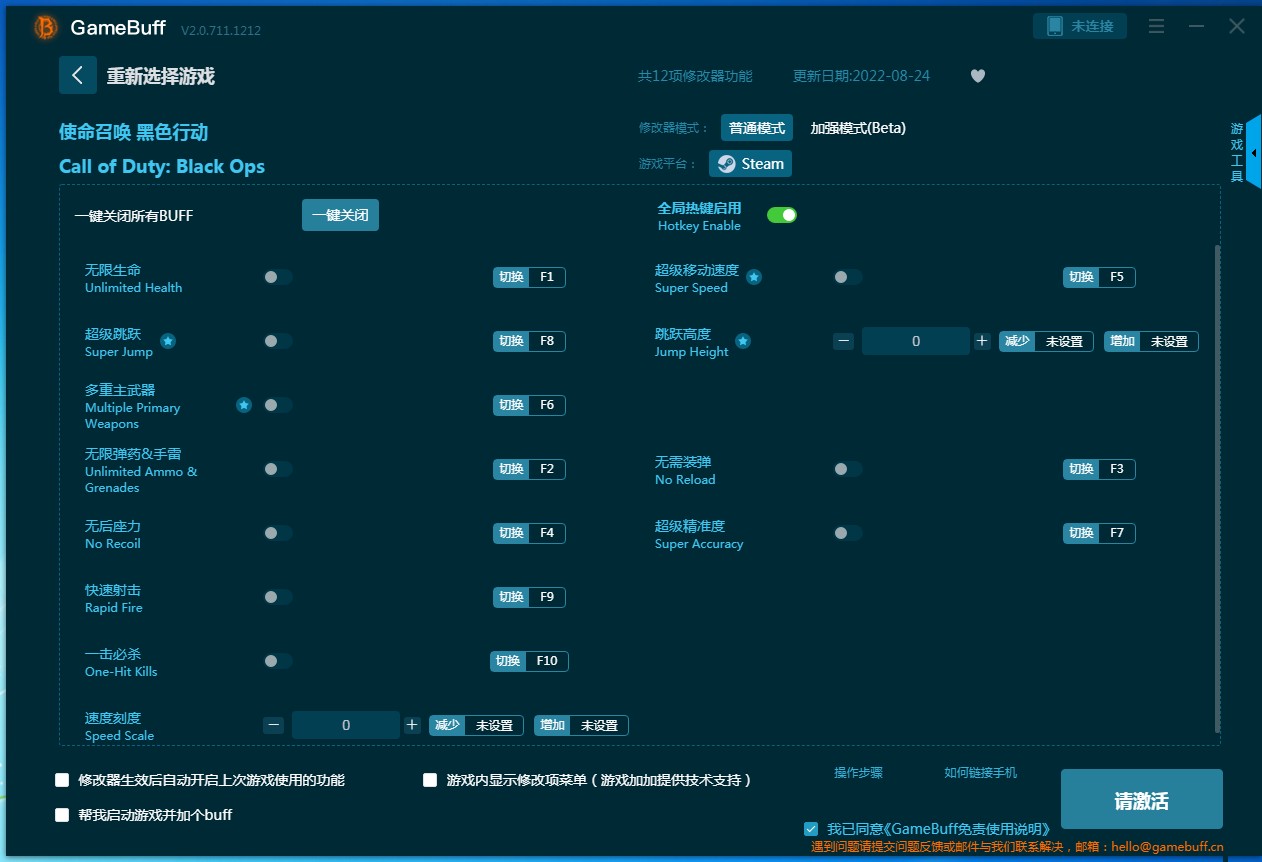Viewport: 1262px width, 862px height.
Task: Increase the Jump Height value with plus
Action: tap(982, 341)
